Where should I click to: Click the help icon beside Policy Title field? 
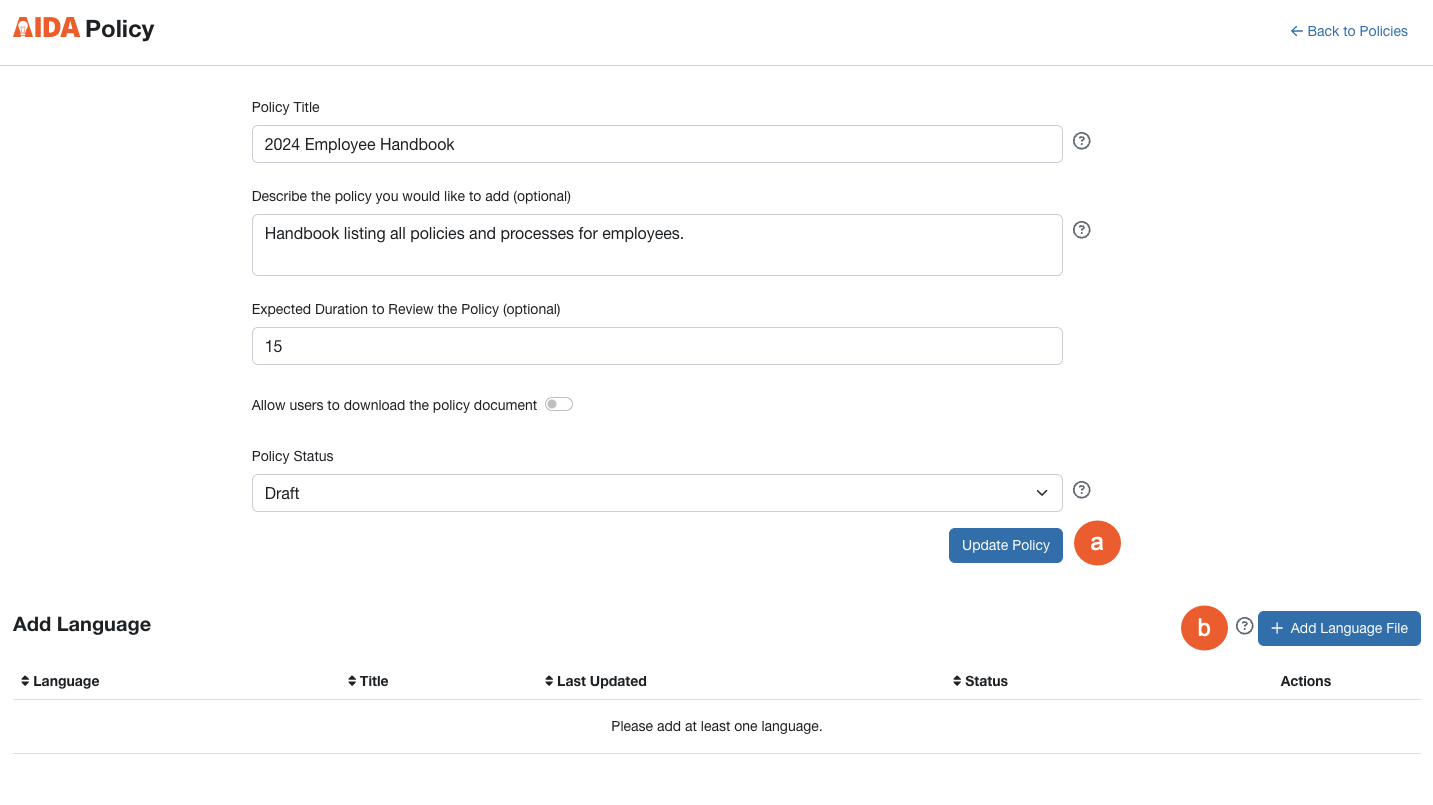(1081, 140)
